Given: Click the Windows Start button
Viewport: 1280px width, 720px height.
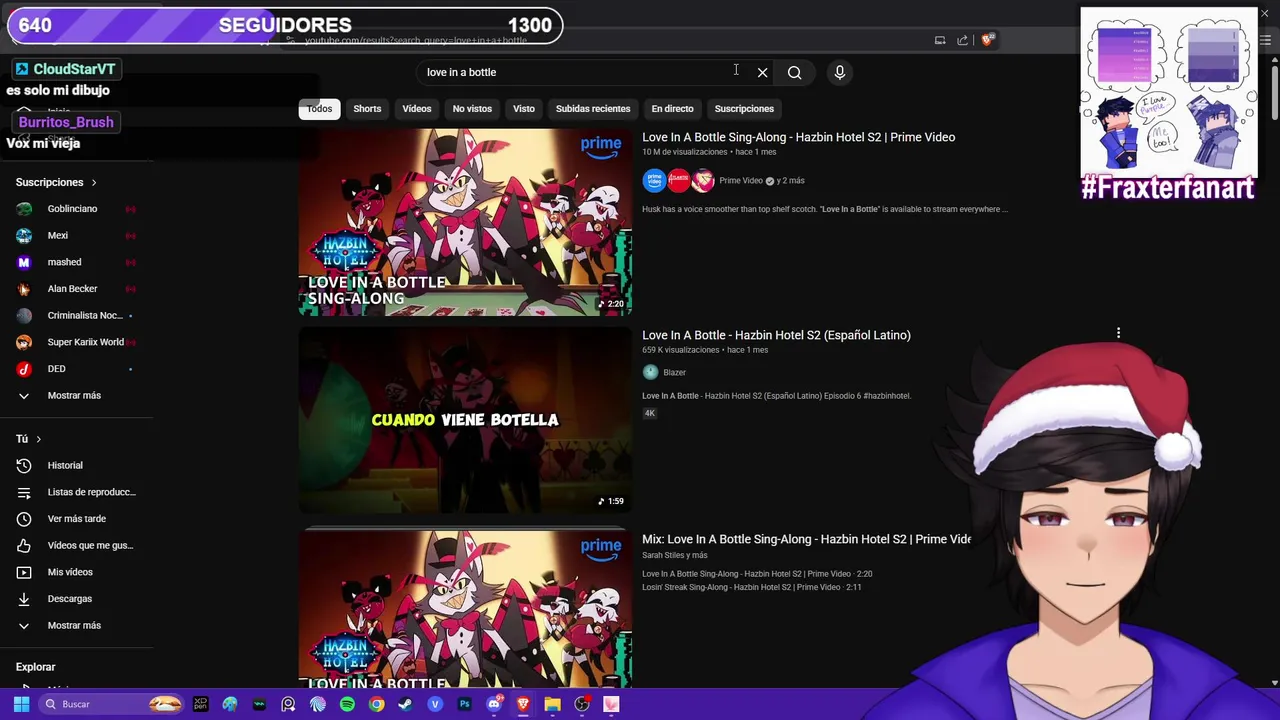Looking at the screenshot, I should pos(21,704).
